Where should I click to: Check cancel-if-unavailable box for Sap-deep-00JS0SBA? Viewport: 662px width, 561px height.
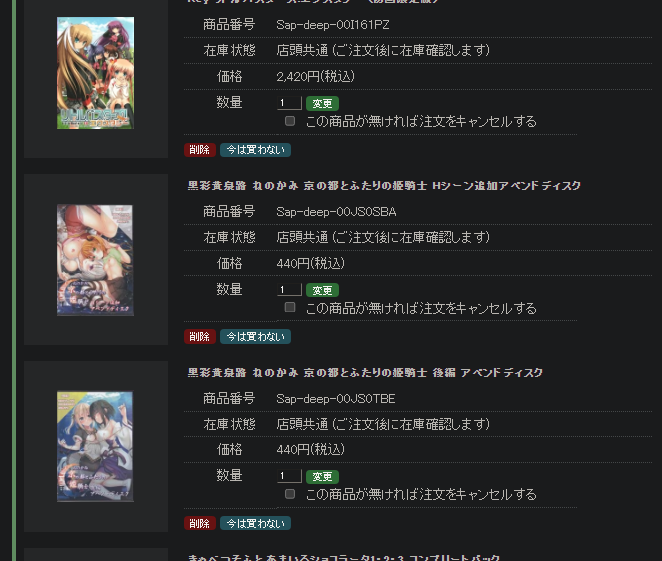(290, 307)
